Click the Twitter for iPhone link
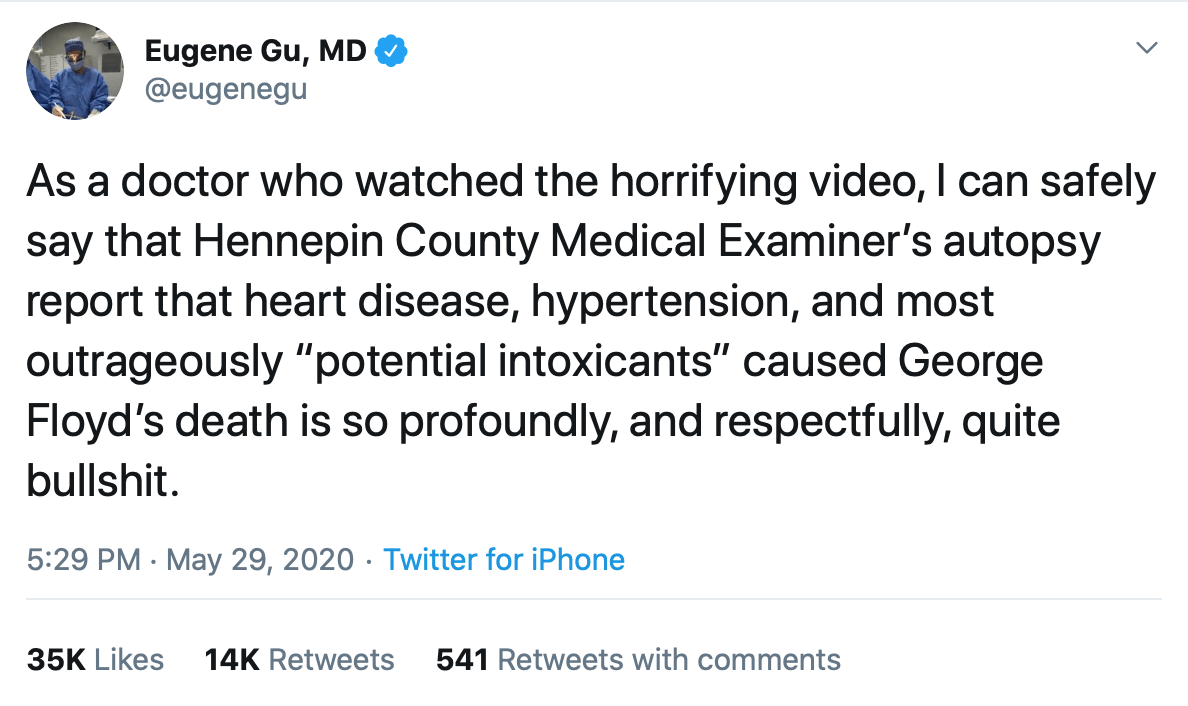The height and width of the screenshot is (706, 1188). click(504, 560)
